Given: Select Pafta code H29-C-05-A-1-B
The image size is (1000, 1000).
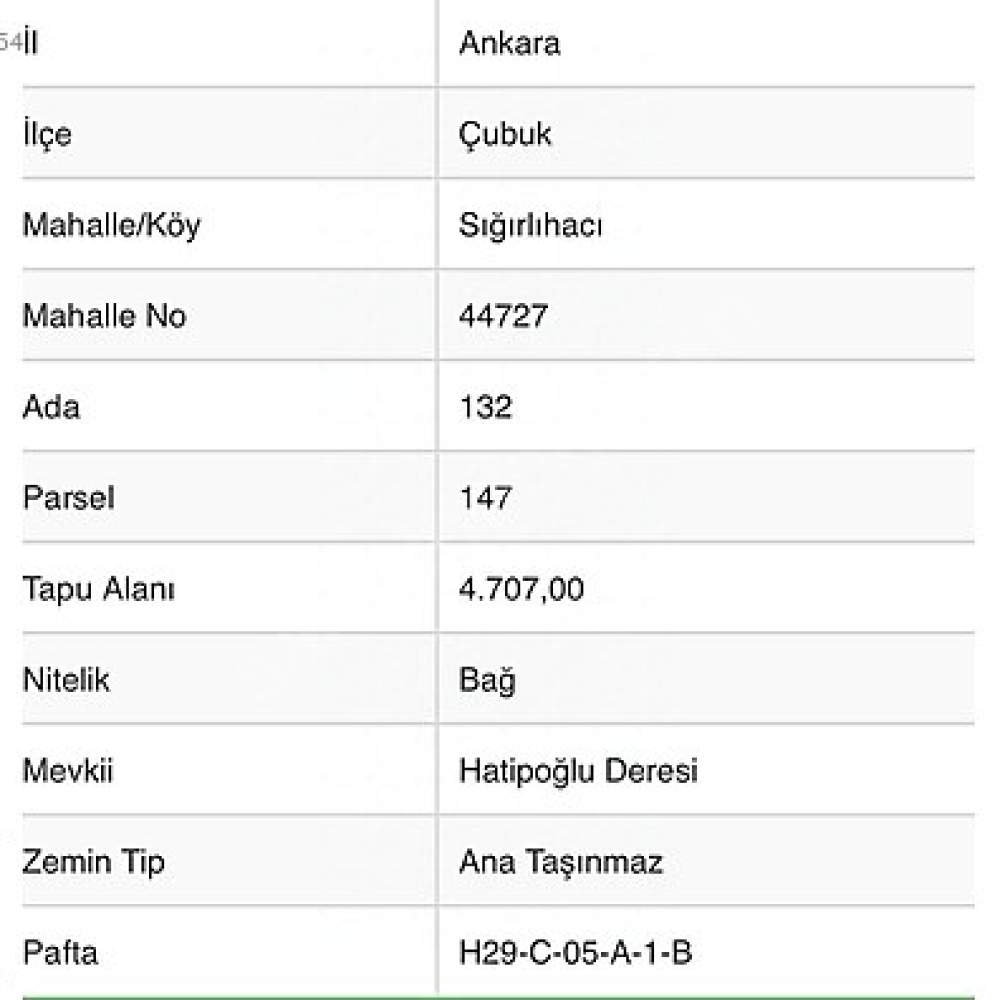Looking at the screenshot, I should point(576,953).
